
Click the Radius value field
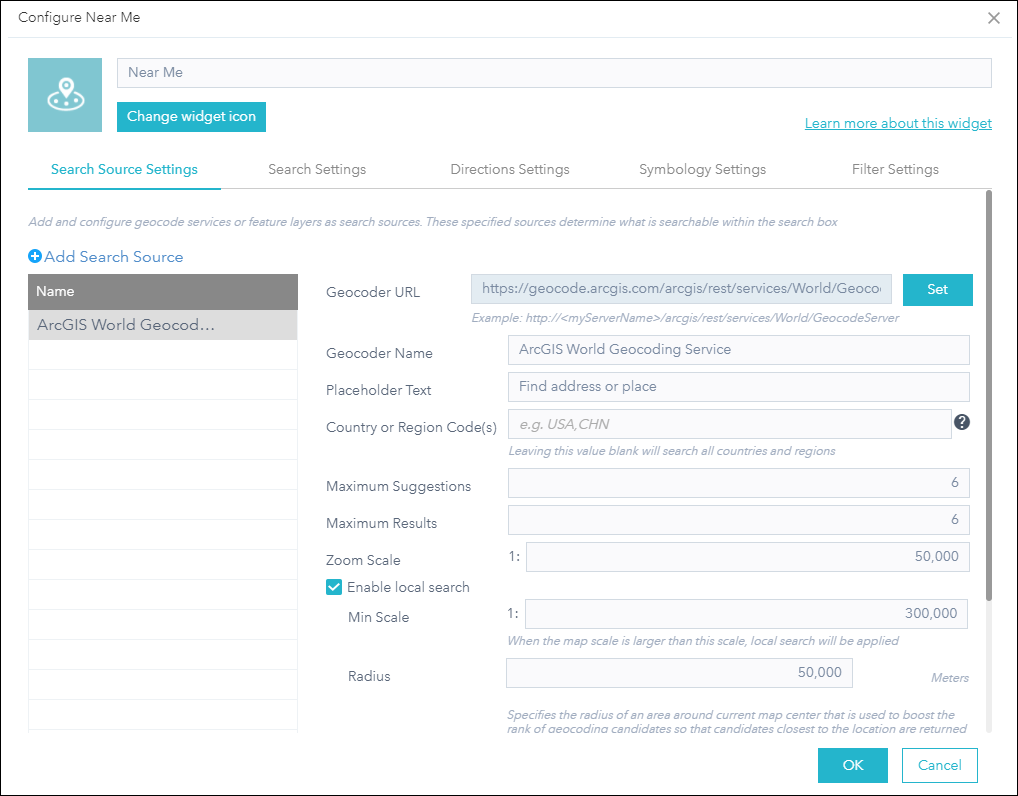click(679, 673)
